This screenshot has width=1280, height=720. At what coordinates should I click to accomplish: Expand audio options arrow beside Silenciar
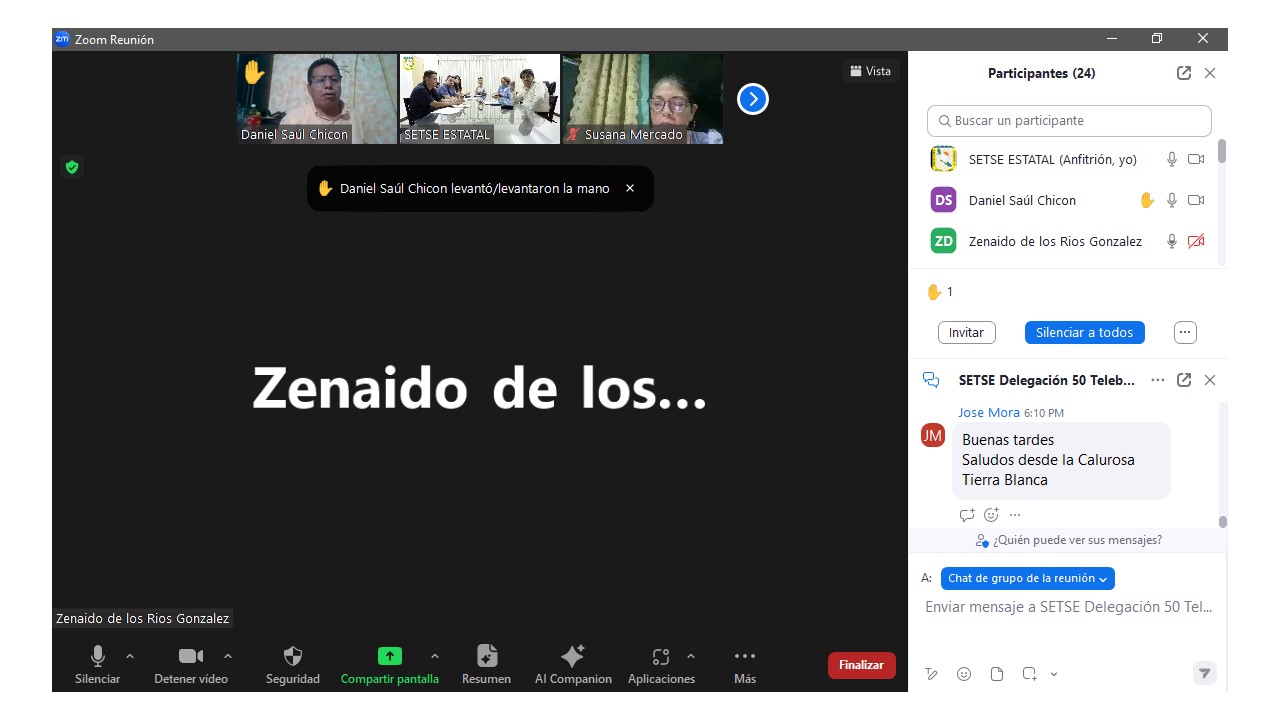[130, 656]
